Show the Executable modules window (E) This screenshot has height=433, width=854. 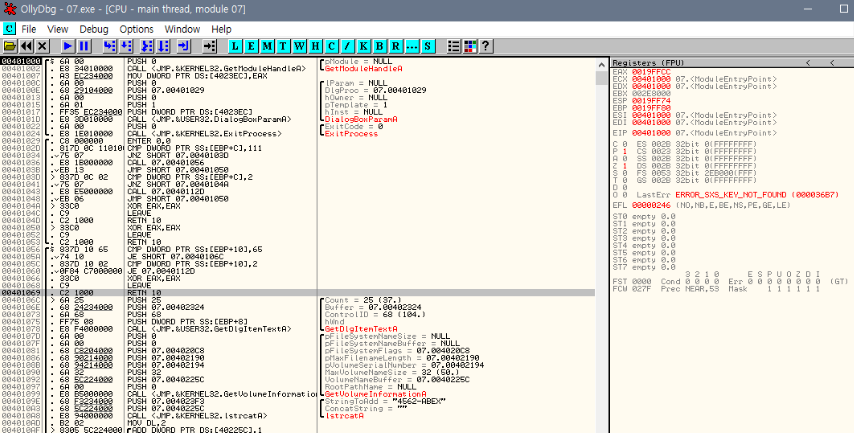click(x=251, y=46)
